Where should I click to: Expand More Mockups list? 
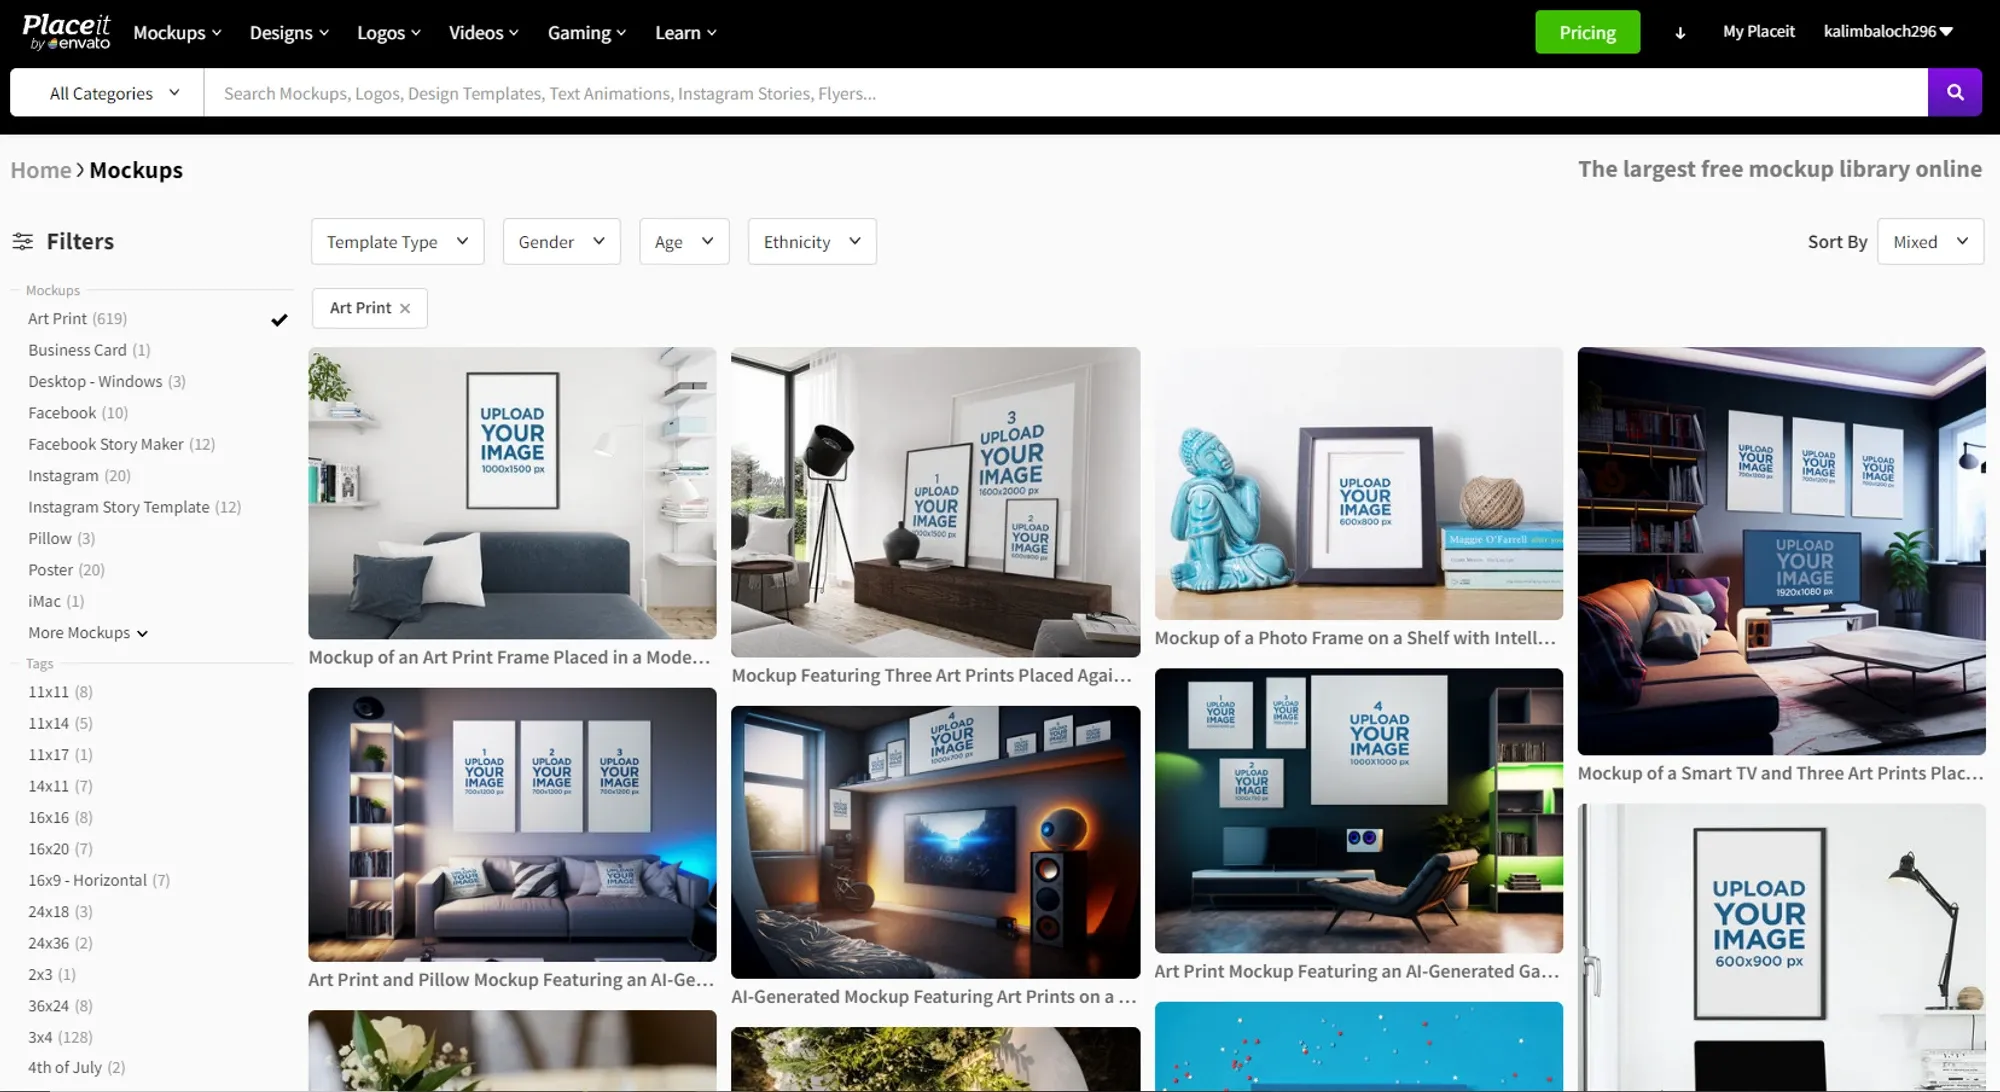[88, 633]
